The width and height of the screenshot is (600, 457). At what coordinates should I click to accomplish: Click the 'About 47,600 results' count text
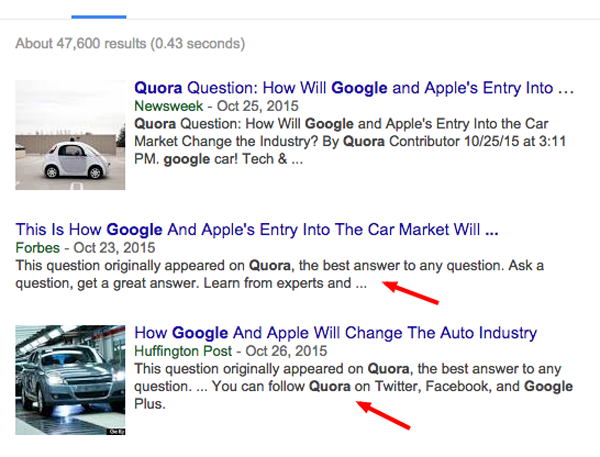130,44
